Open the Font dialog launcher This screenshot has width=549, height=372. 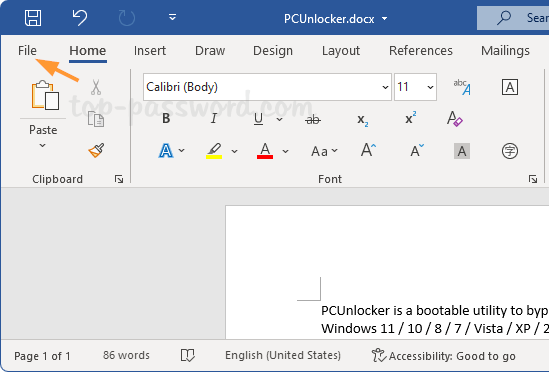(533, 179)
